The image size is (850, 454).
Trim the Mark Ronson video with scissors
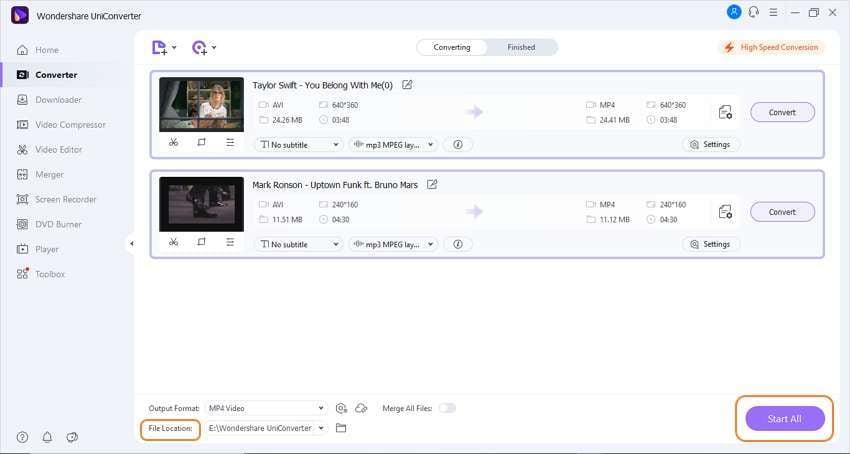(x=173, y=242)
